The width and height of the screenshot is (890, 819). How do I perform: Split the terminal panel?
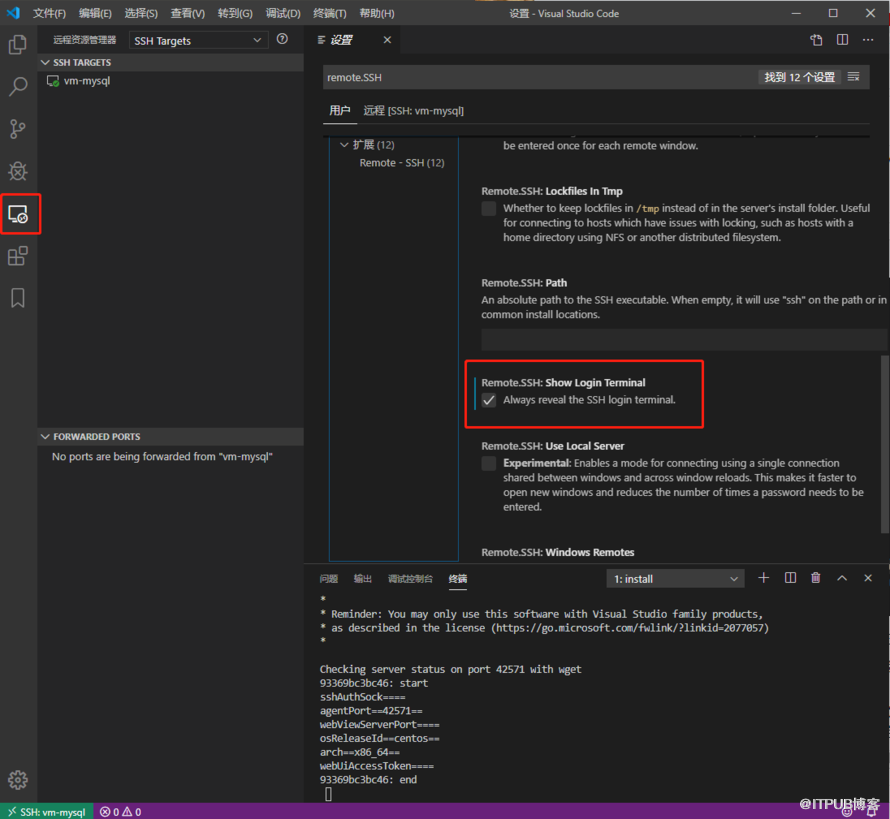pyautogui.click(x=789, y=578)
